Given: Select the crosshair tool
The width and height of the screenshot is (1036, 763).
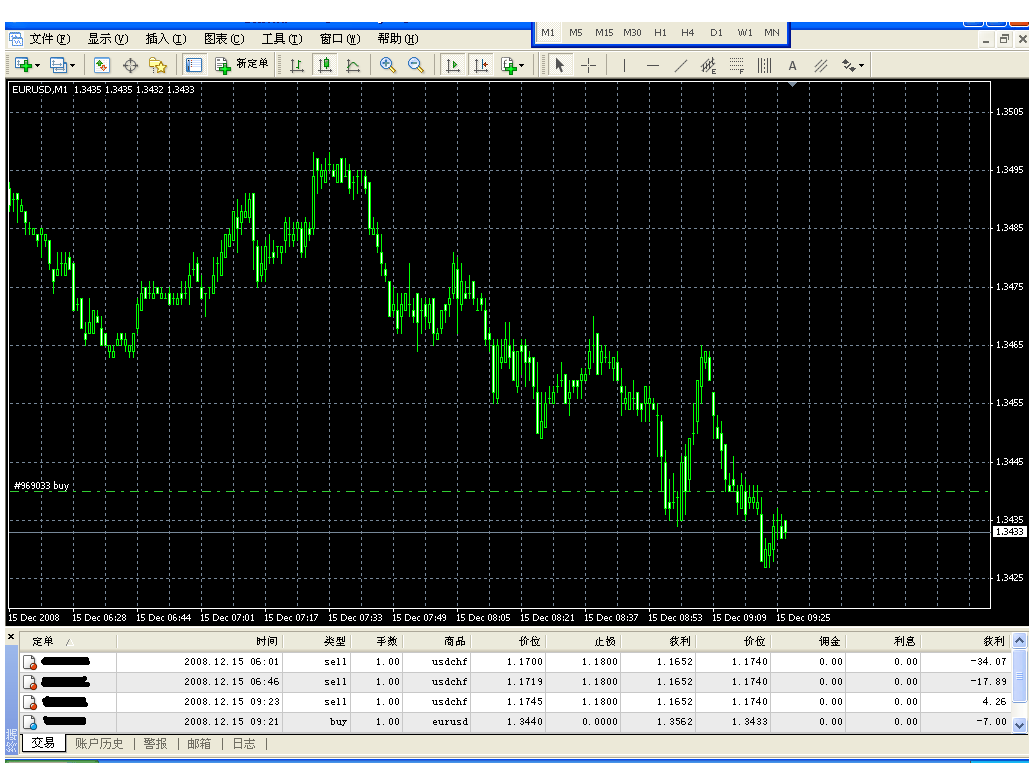Looking at the screenshot, I should pyautogui.click(x=589, y=65).
